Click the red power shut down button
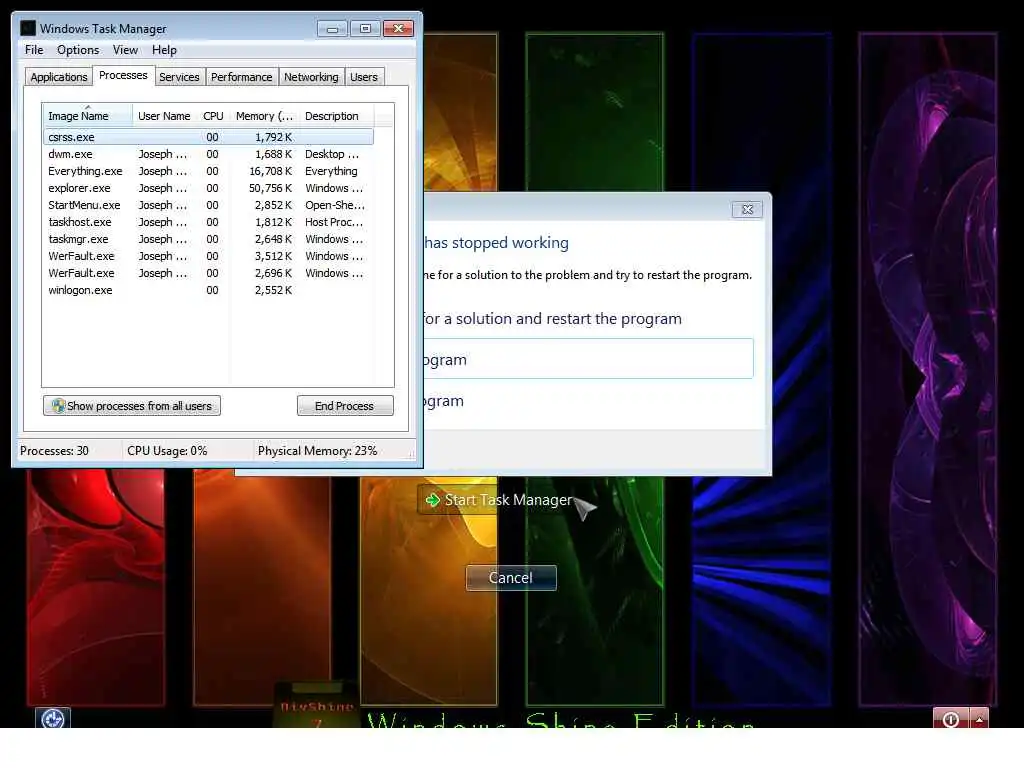The image size is (1024, 768). pos(952,718)
